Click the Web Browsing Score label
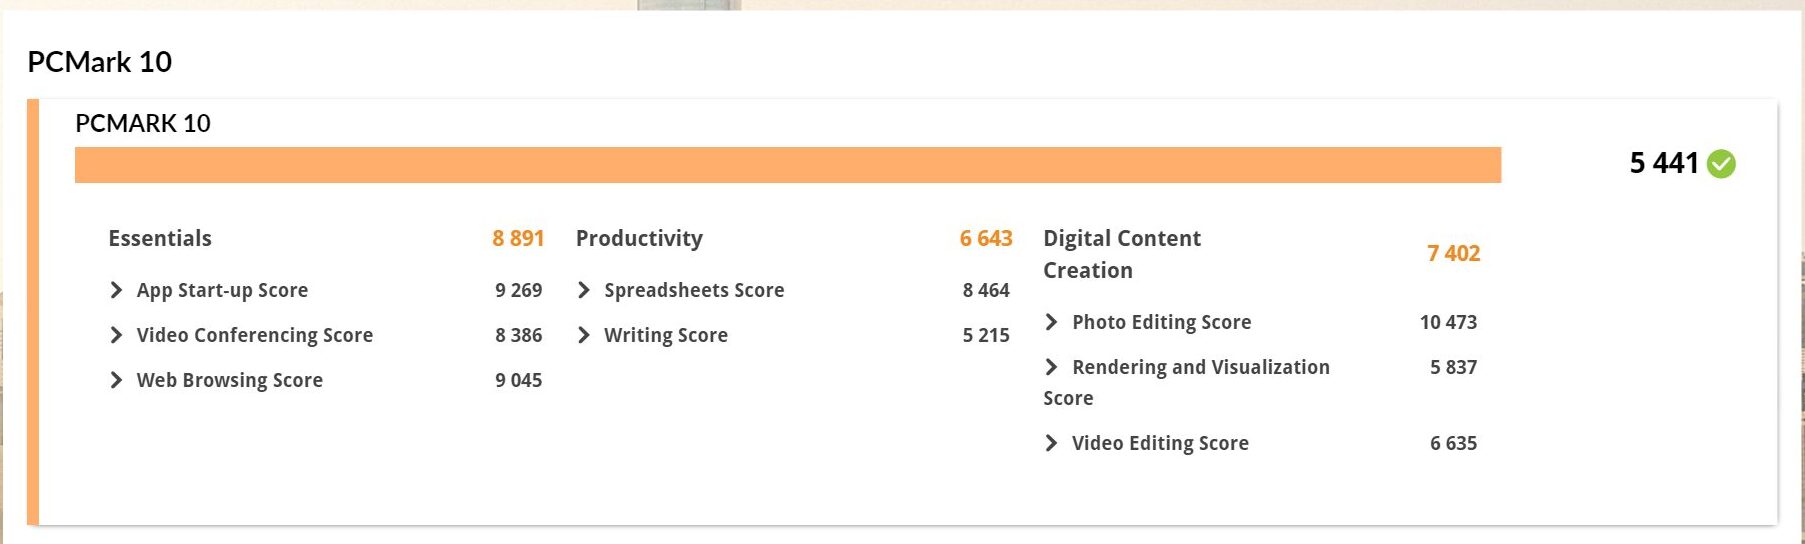The image size is (1805, 544). [x=229, y=380]
